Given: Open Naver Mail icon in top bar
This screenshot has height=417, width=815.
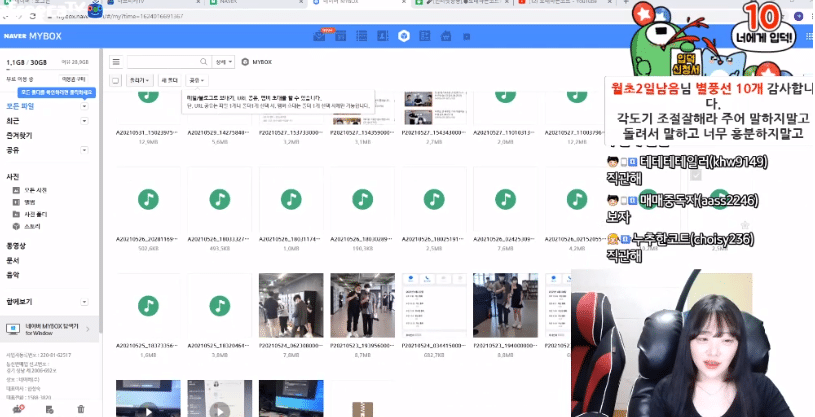Looking at the screenshot, I should pyautogui.click(x=319, y=36).
